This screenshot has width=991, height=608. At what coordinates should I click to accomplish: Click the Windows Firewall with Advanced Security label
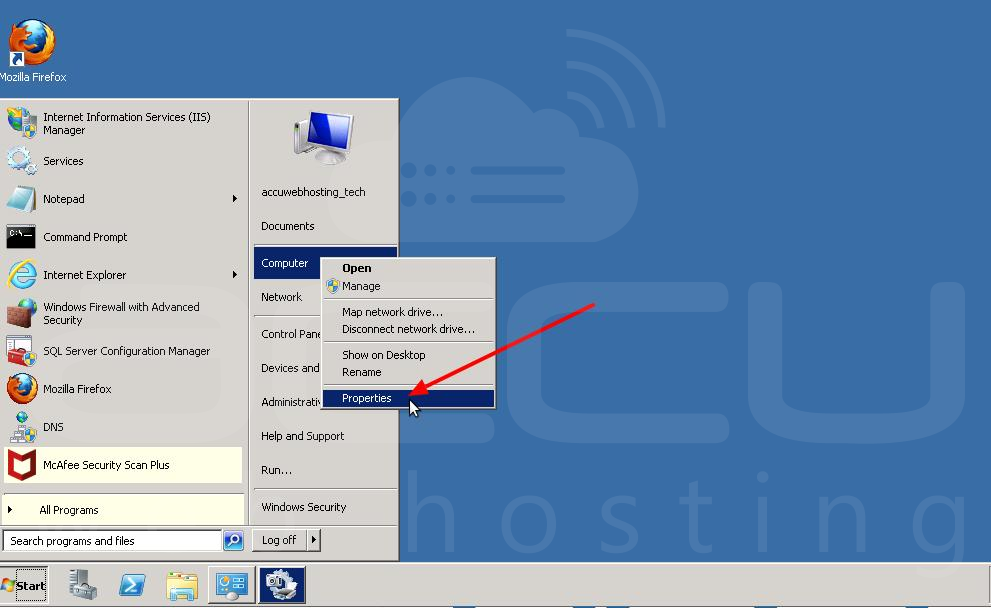tap(121, 313)
